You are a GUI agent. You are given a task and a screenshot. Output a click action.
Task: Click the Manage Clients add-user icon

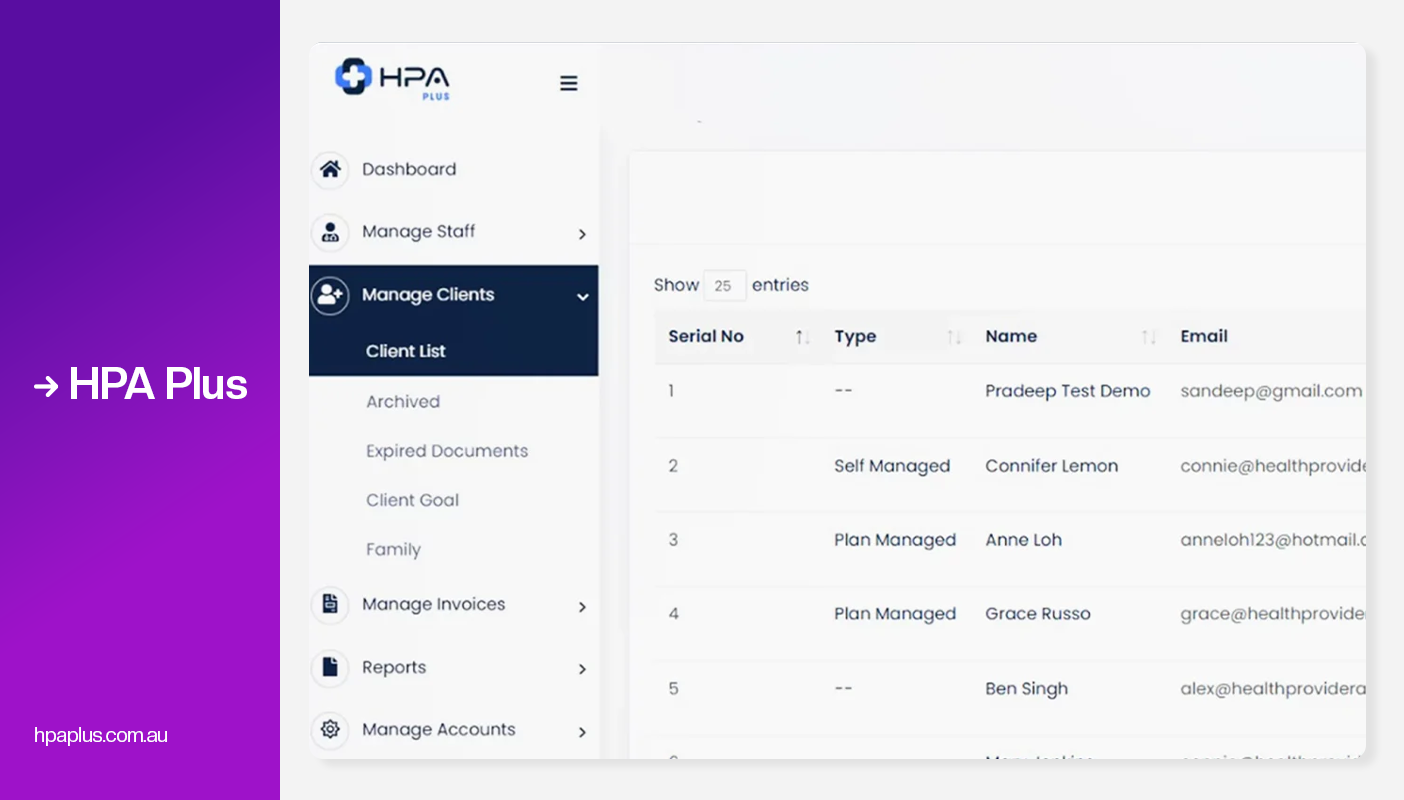[x=330, y=295]
